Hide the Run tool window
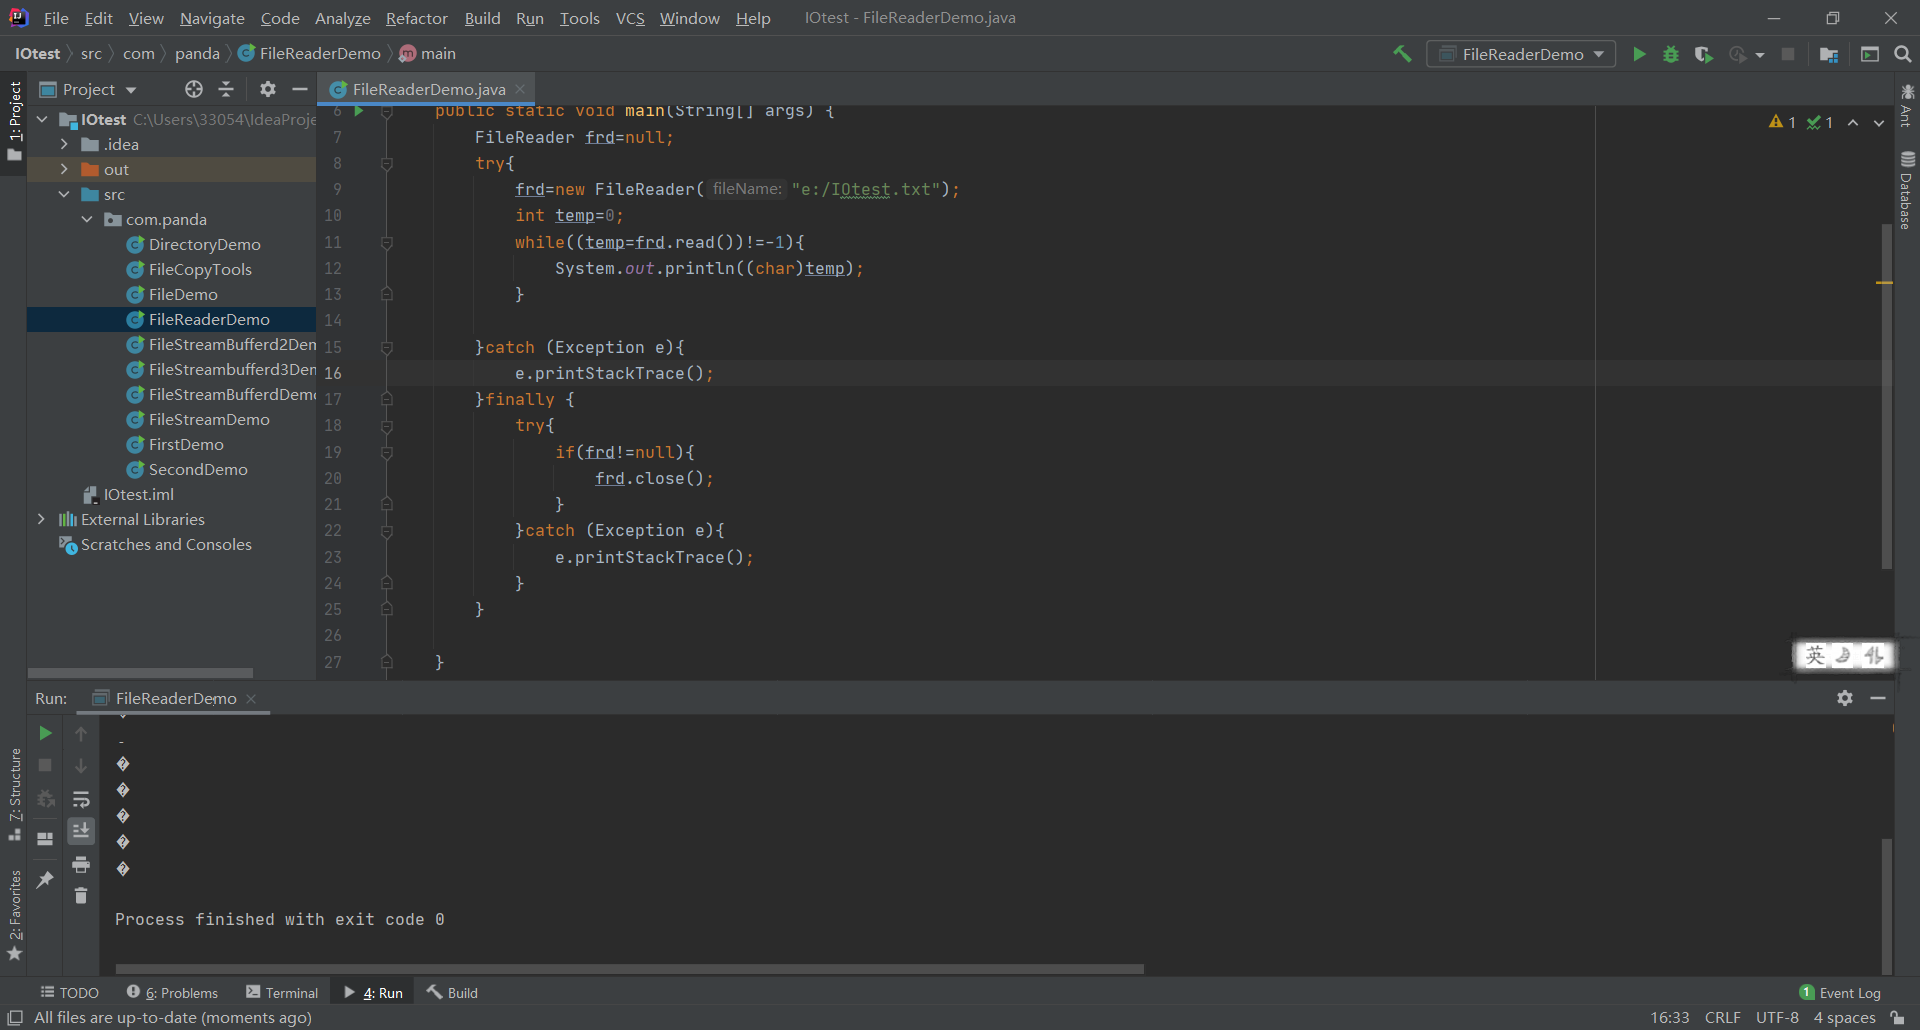This screenshot has height=1030, width=1920. [x=1878, y=698]
